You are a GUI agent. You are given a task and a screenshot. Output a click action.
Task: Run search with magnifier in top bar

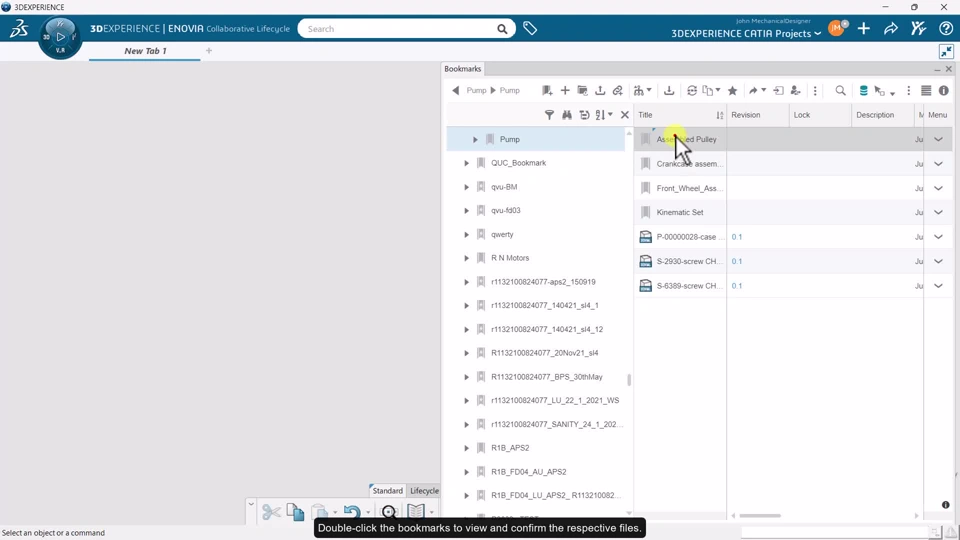[x=502, y=29]
